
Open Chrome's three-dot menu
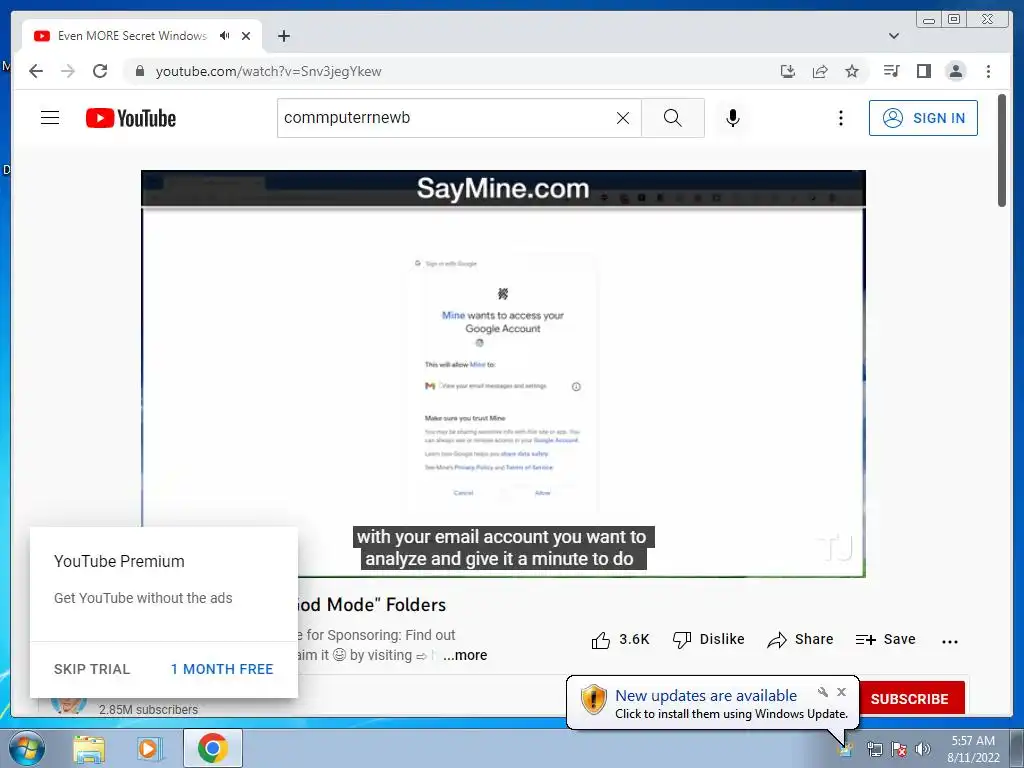point(988,71)
